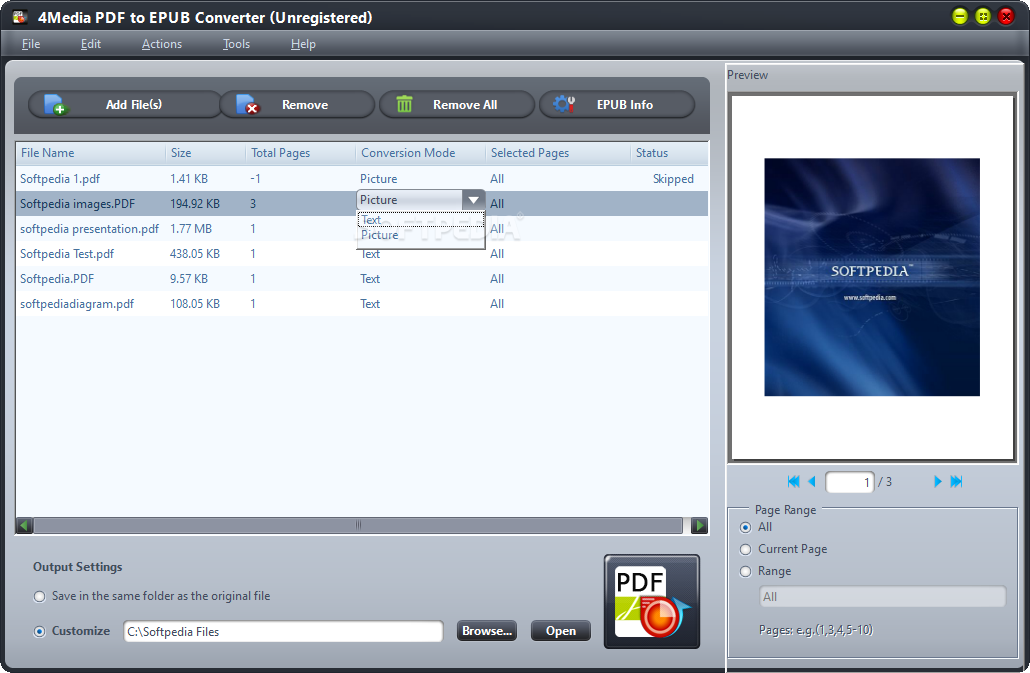Click the output path input field

(283, 631)
